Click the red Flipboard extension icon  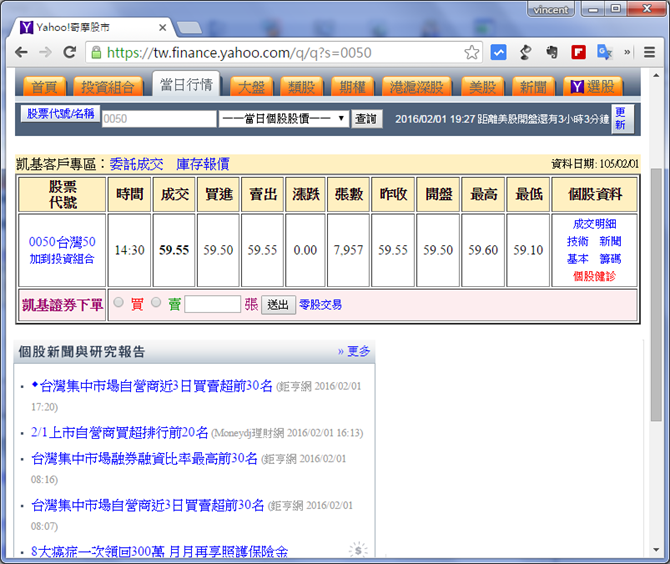[x=579, y=53]
